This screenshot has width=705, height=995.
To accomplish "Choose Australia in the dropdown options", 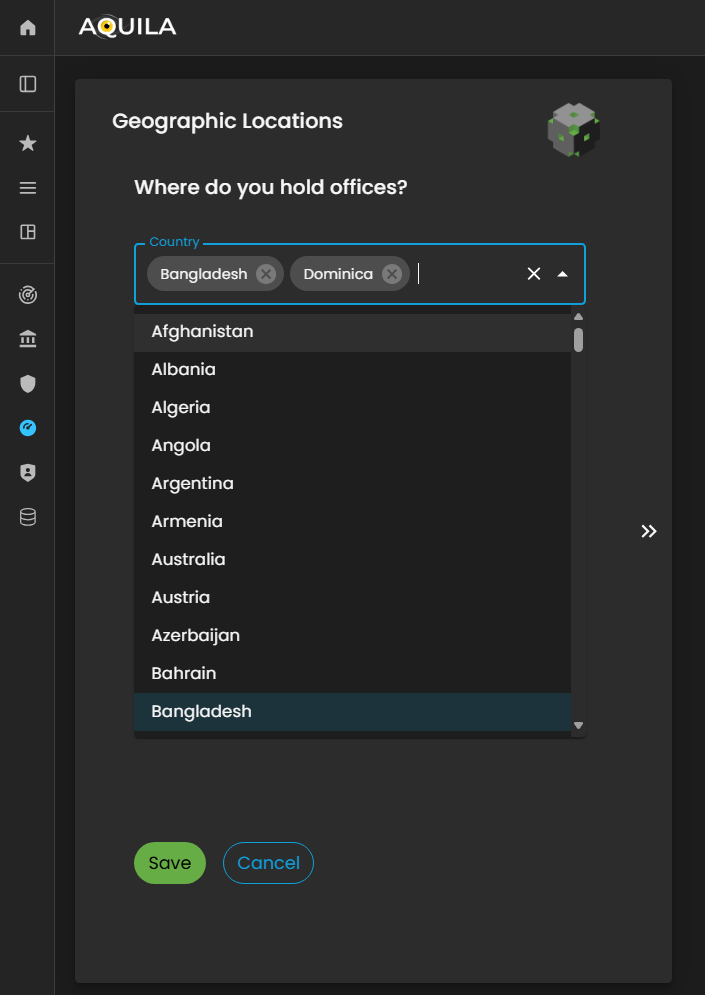I will [x=188, y=559].
